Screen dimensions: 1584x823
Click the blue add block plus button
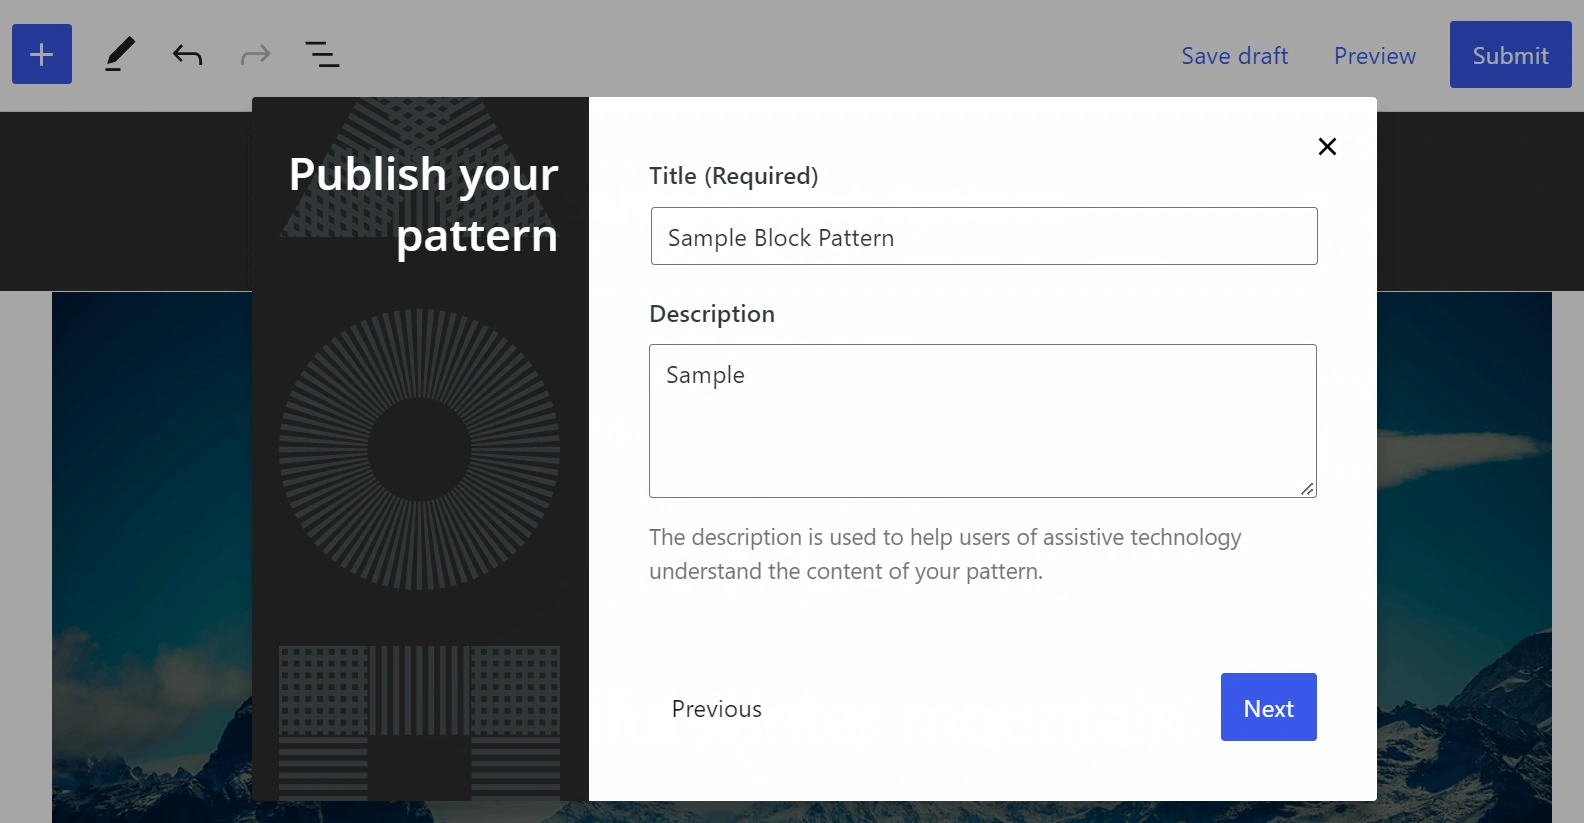(x=42, y=54)
